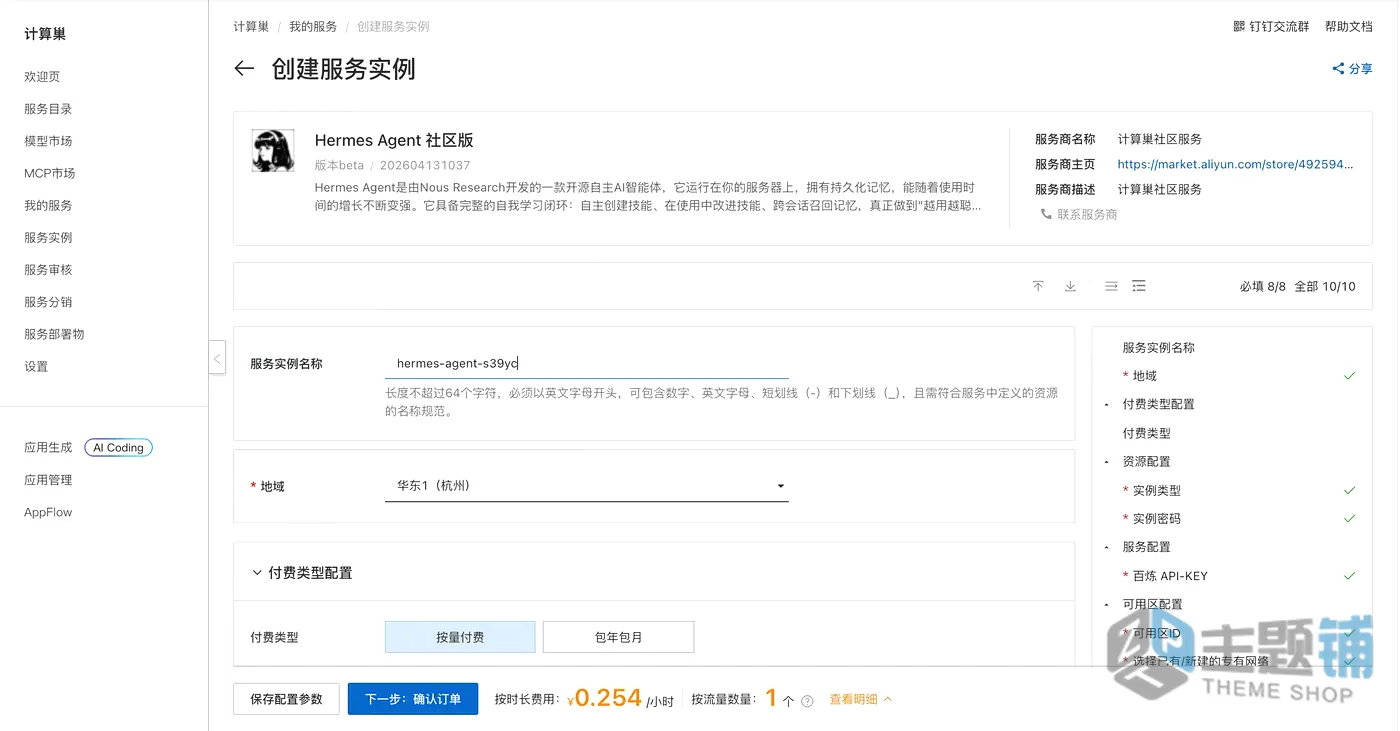Open 欢迎页 in the sidebar
This screenshot has height=731, width=1400.
click(42, 77)
